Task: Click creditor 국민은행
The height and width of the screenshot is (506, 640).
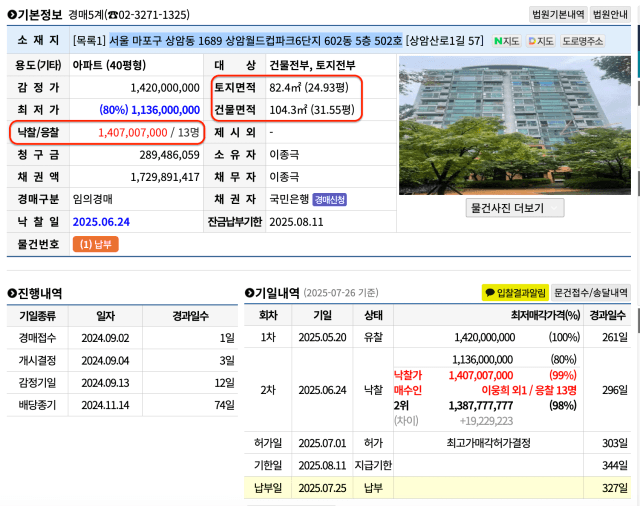Action: click(x=289, y=199)
